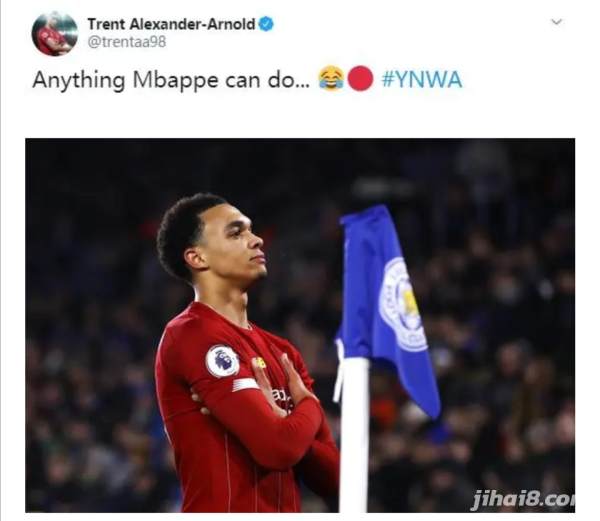Click the crying-laughing emoji

tap(331, 78)
